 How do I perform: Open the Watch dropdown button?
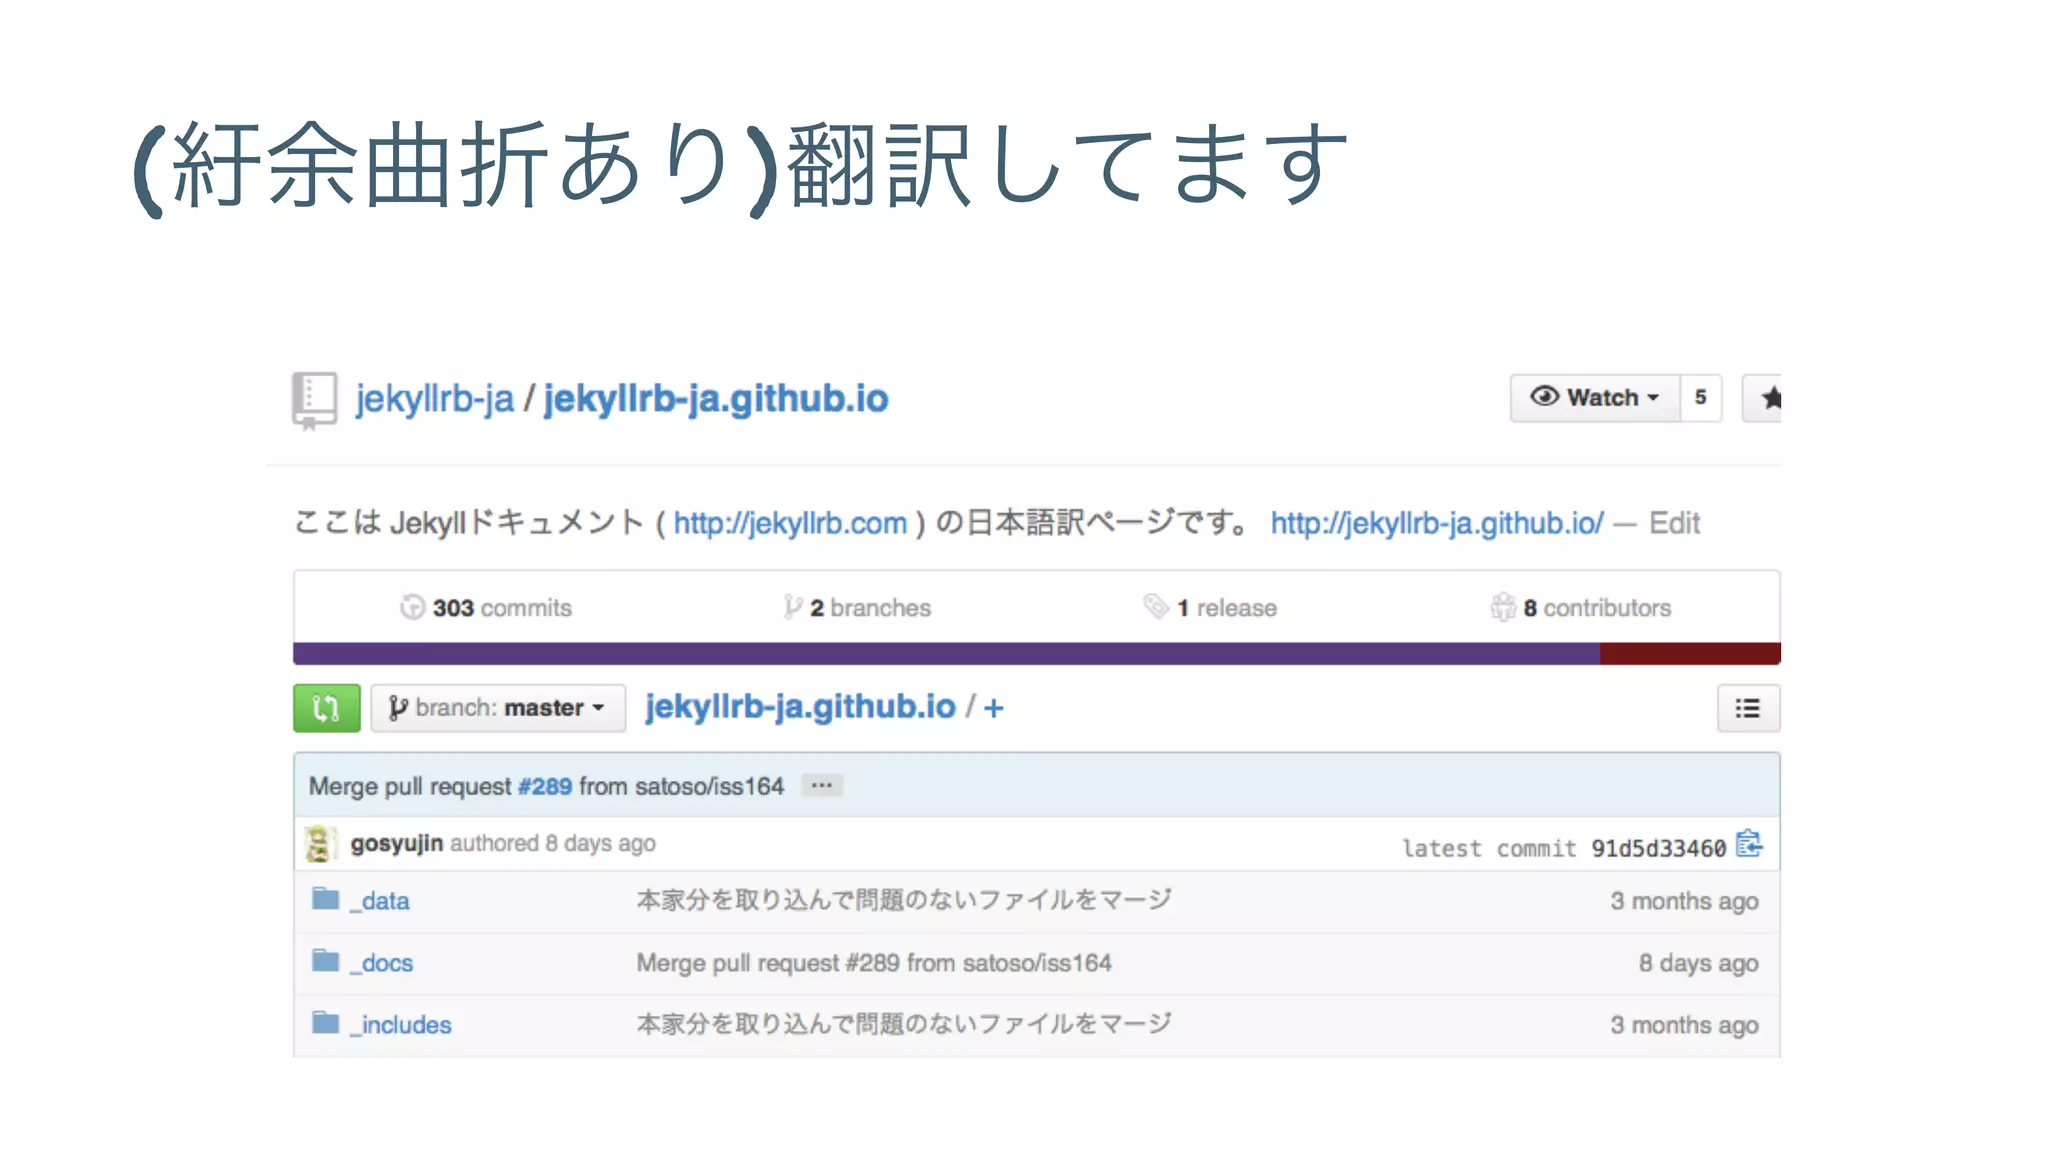1595,398
